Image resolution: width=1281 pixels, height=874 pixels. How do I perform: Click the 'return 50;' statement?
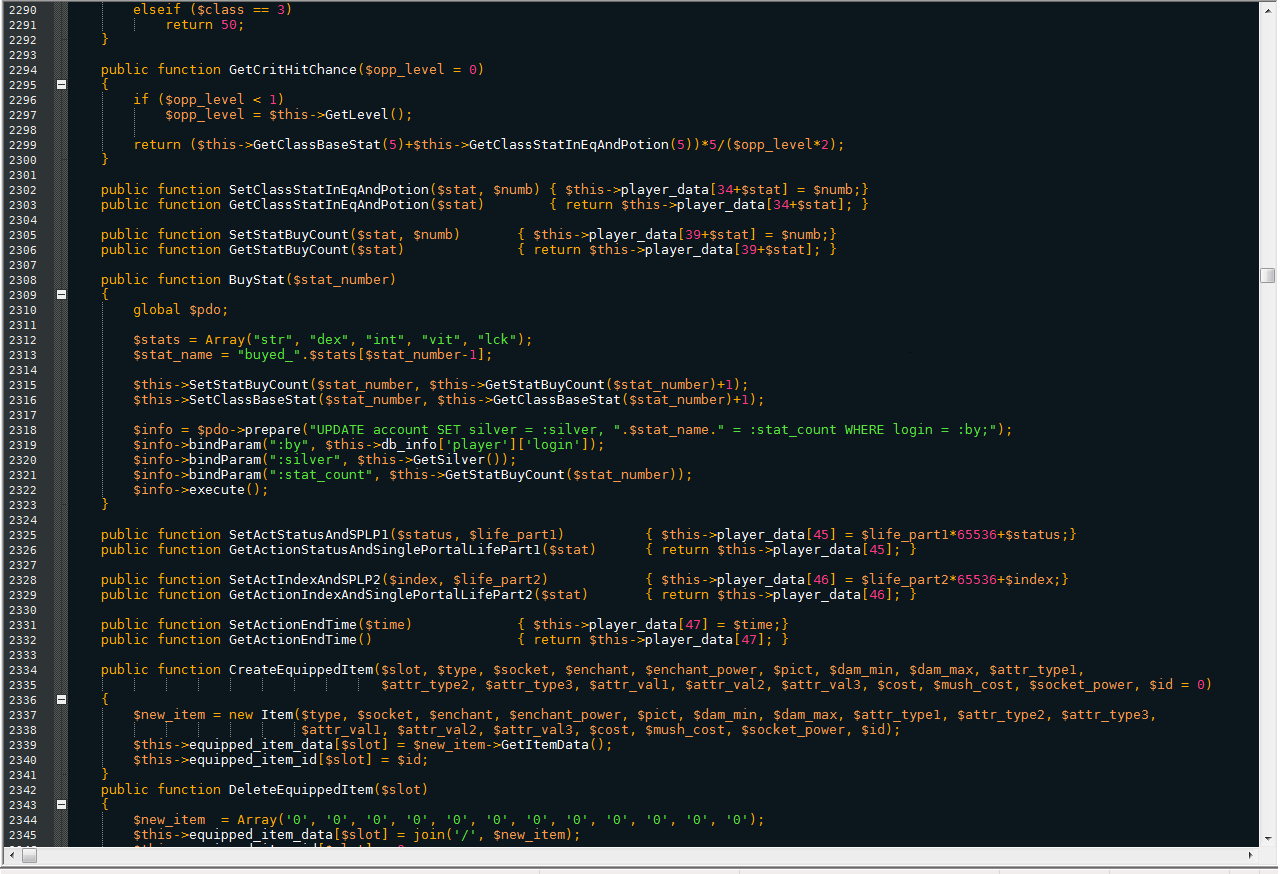click(205, 25)
